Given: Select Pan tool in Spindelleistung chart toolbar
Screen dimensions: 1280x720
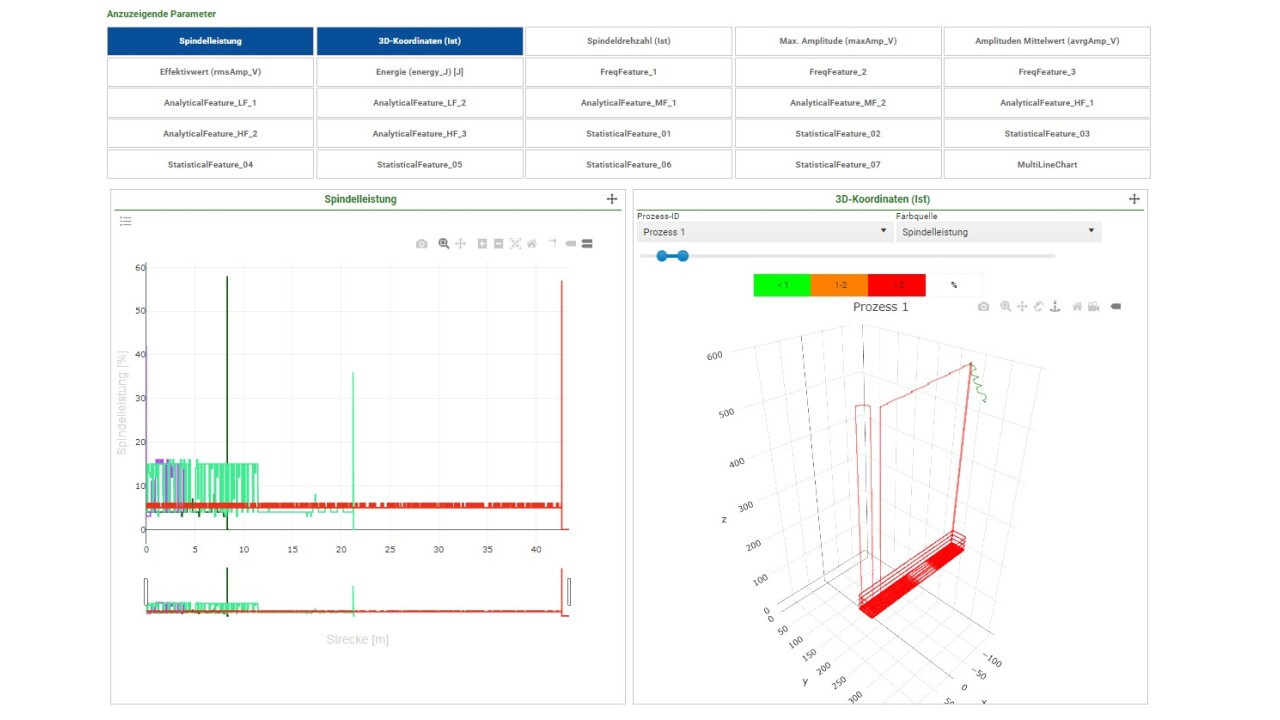Looking at the screenshot, I should (x=460, y=244).
